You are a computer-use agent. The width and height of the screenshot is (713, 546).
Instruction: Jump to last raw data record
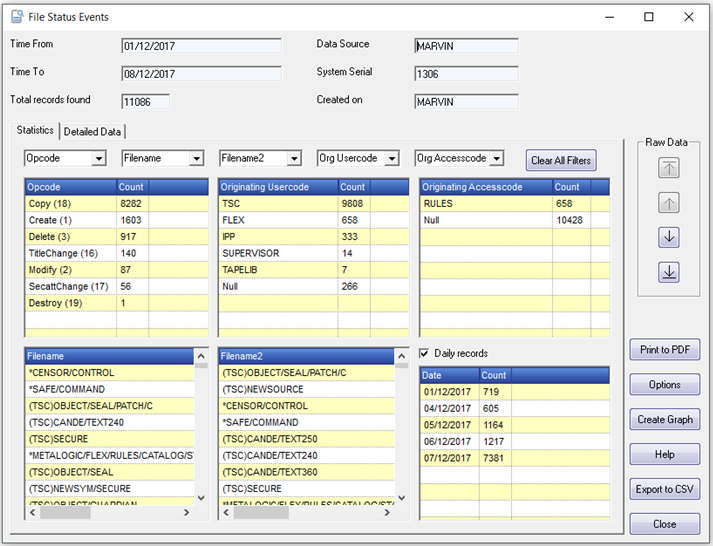click(x=668, y=272)
